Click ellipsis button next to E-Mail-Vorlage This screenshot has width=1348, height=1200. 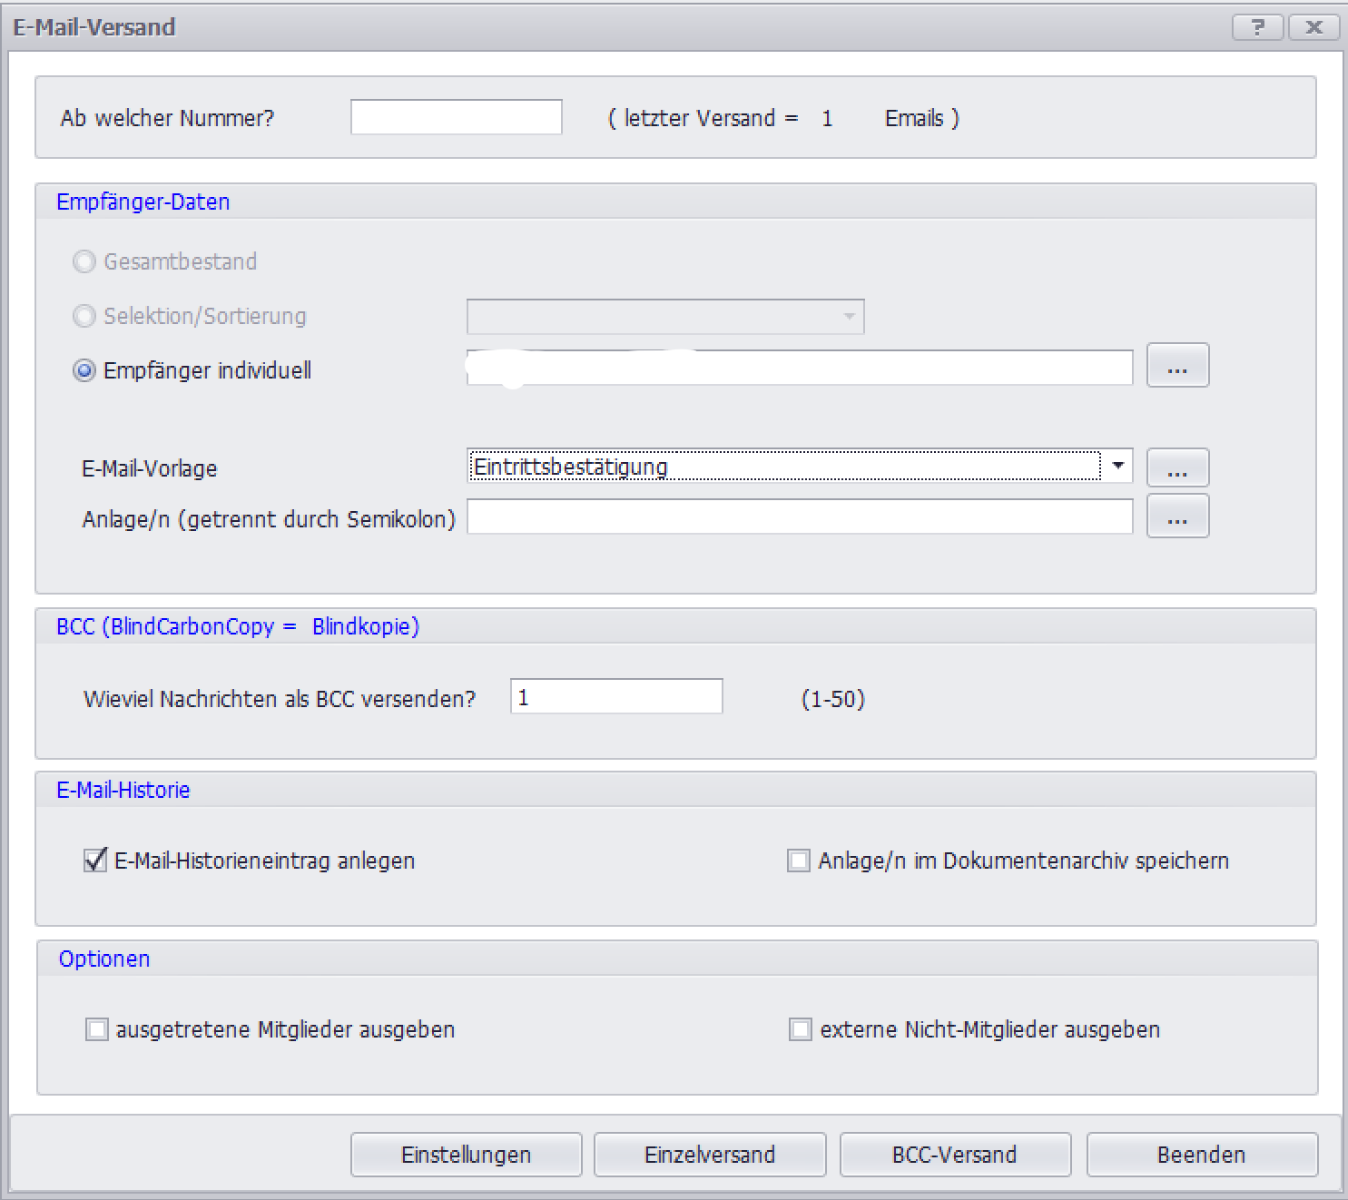[x=1177, y=468]
